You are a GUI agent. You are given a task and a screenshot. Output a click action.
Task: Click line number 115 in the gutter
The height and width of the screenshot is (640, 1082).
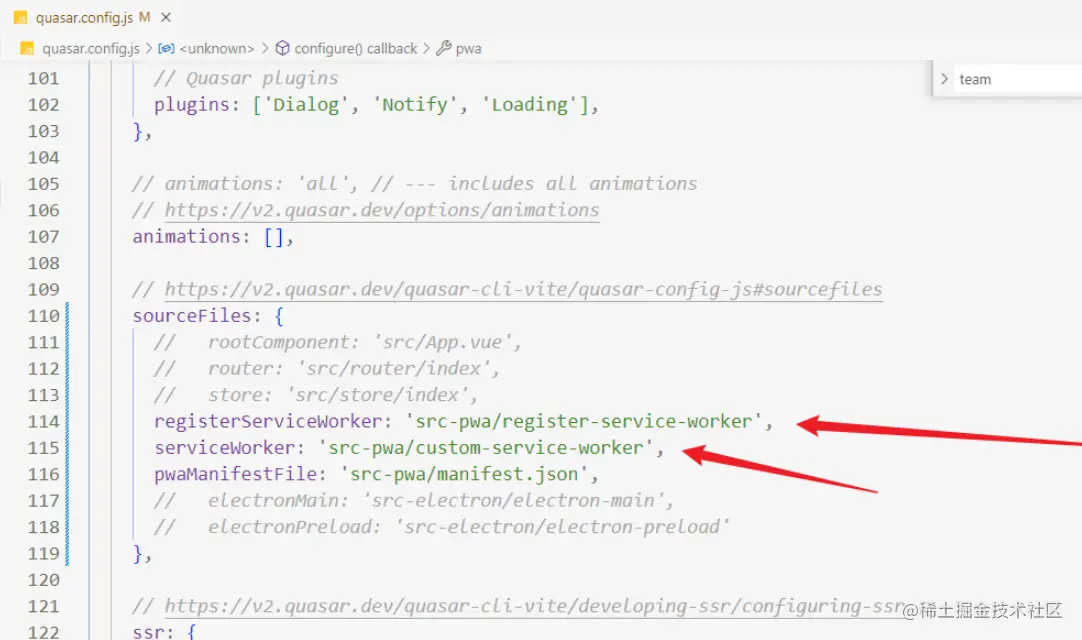[x=43, y=448]
